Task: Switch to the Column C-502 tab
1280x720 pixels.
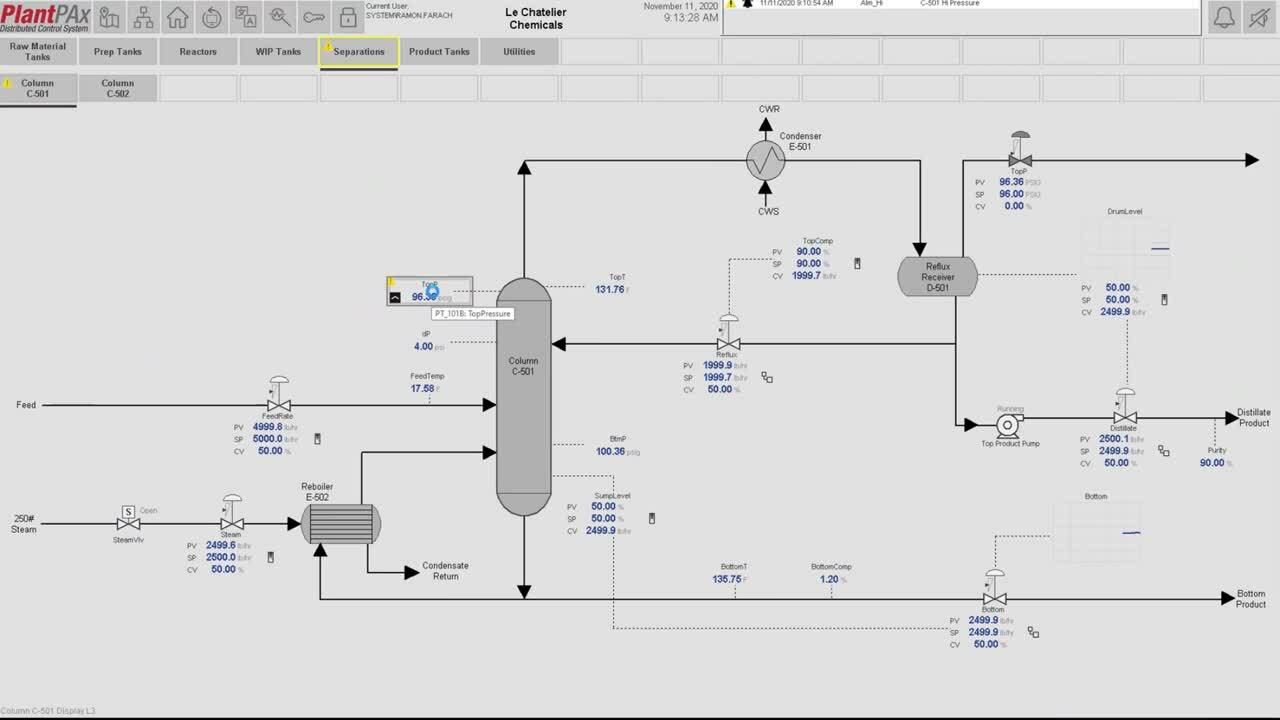Action: coord(117,89)
